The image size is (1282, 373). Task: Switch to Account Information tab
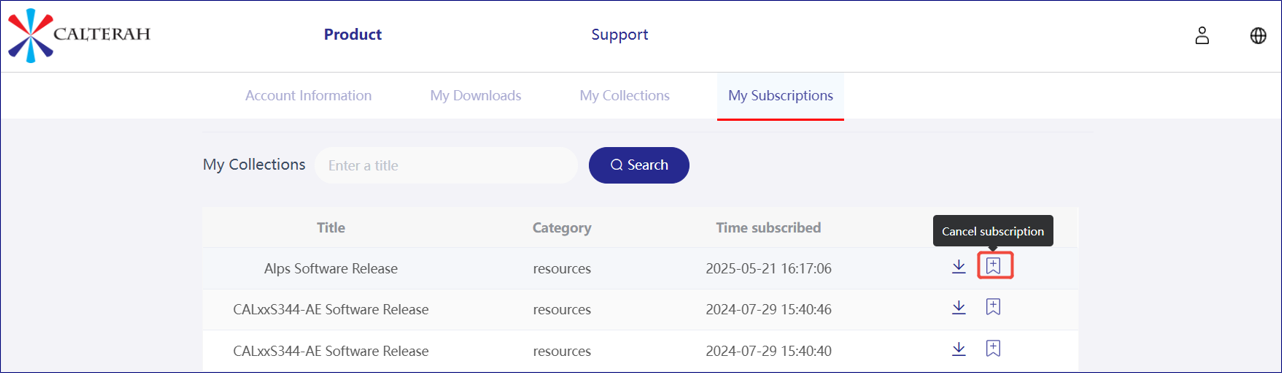pyautogui.click(x=308, y=96)
